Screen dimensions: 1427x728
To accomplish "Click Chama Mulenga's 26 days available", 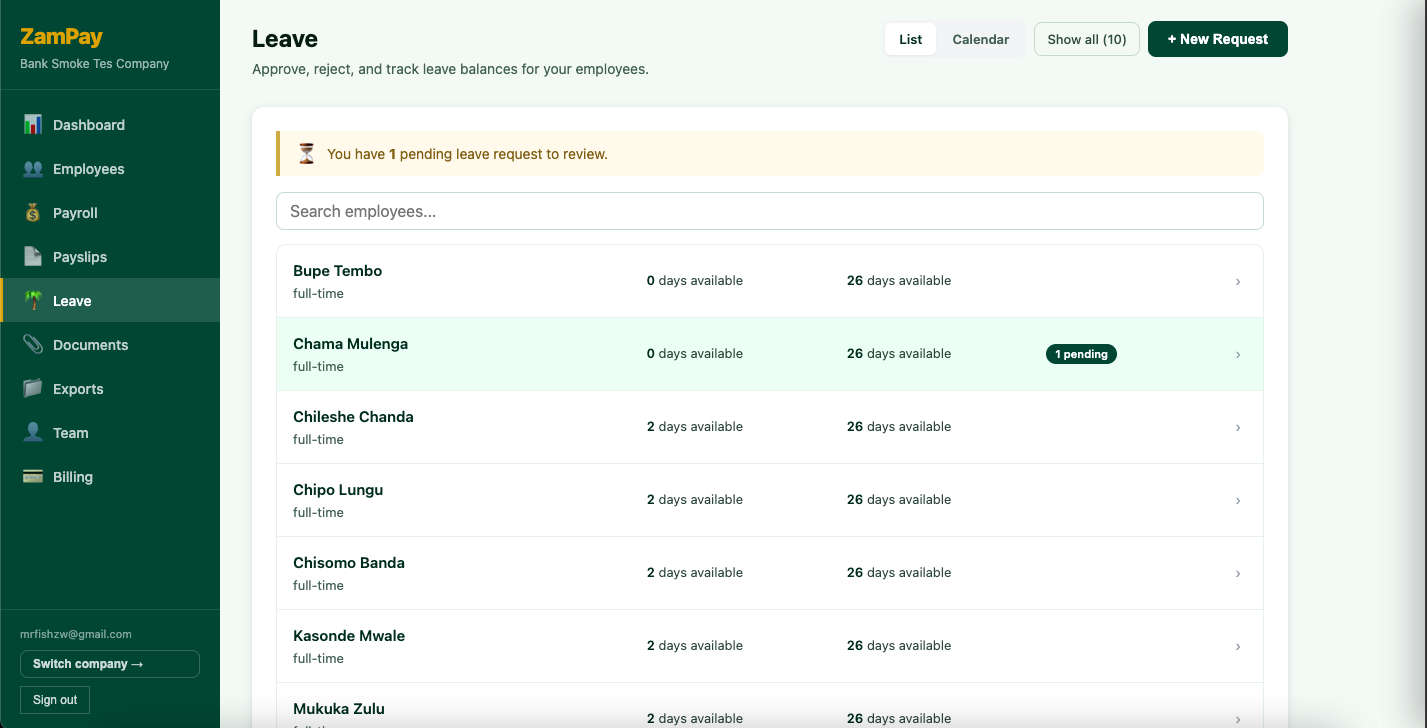I will click(x=899, y=354).
